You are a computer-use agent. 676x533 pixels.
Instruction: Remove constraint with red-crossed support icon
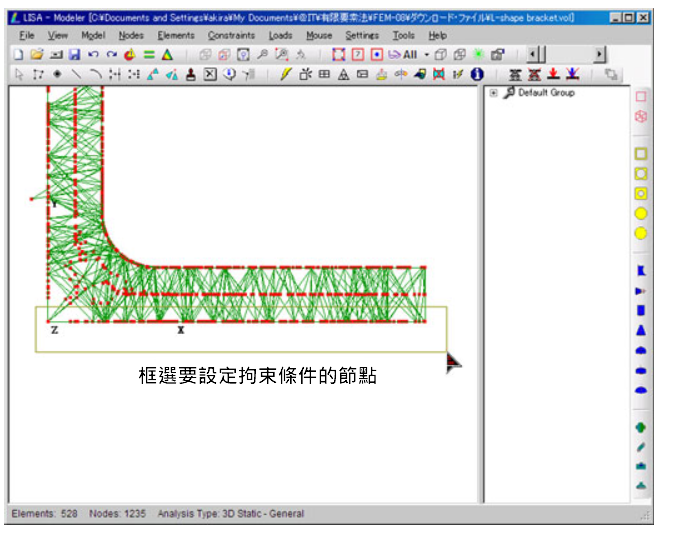tap(534, 75)
